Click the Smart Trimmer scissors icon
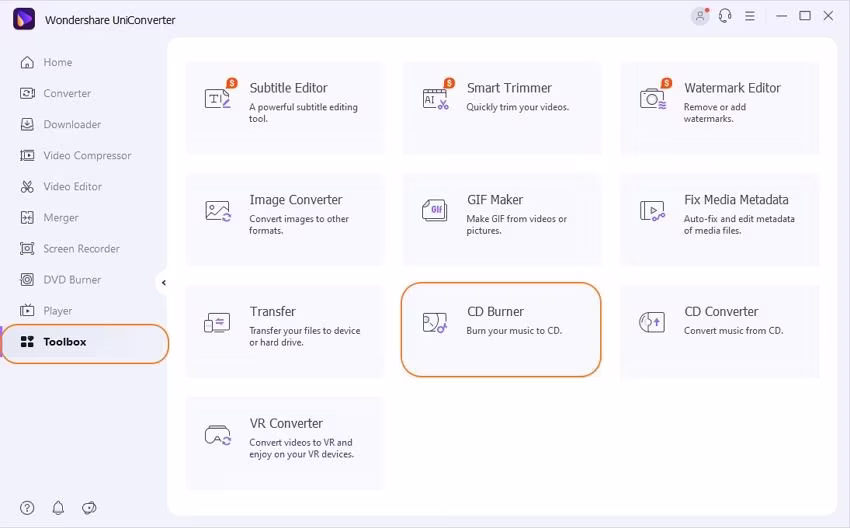The width and height of the screenshot is (850, 528). click(435, 97)
